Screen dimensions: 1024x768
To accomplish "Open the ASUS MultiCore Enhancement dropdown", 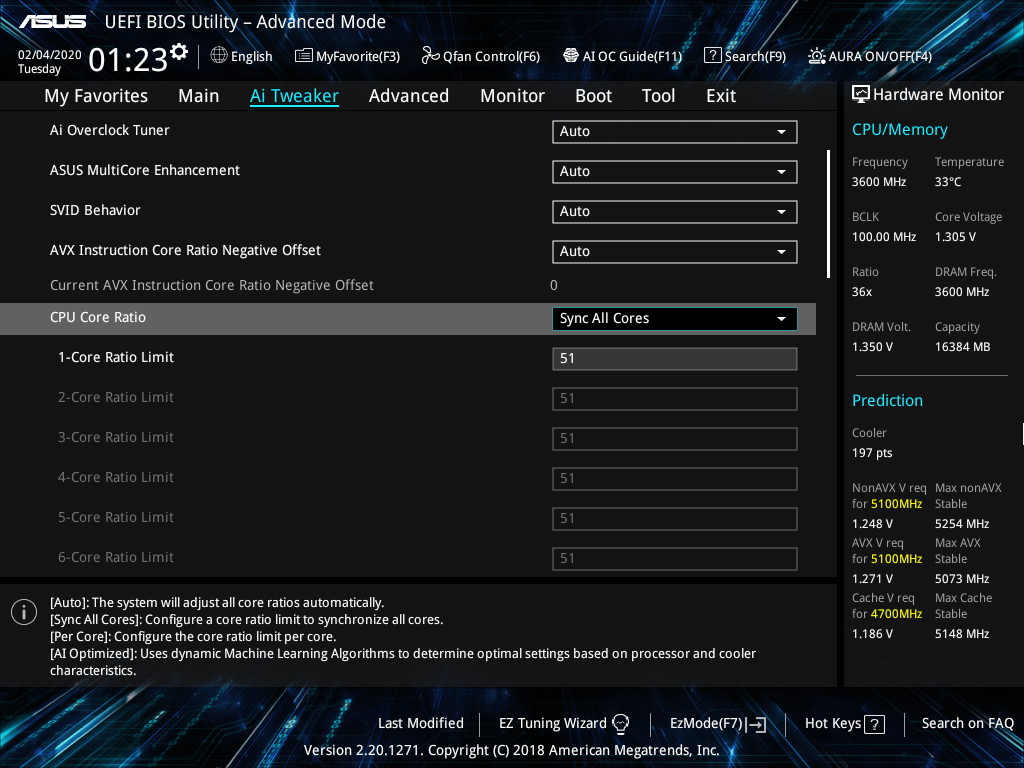I will point(675,171).
